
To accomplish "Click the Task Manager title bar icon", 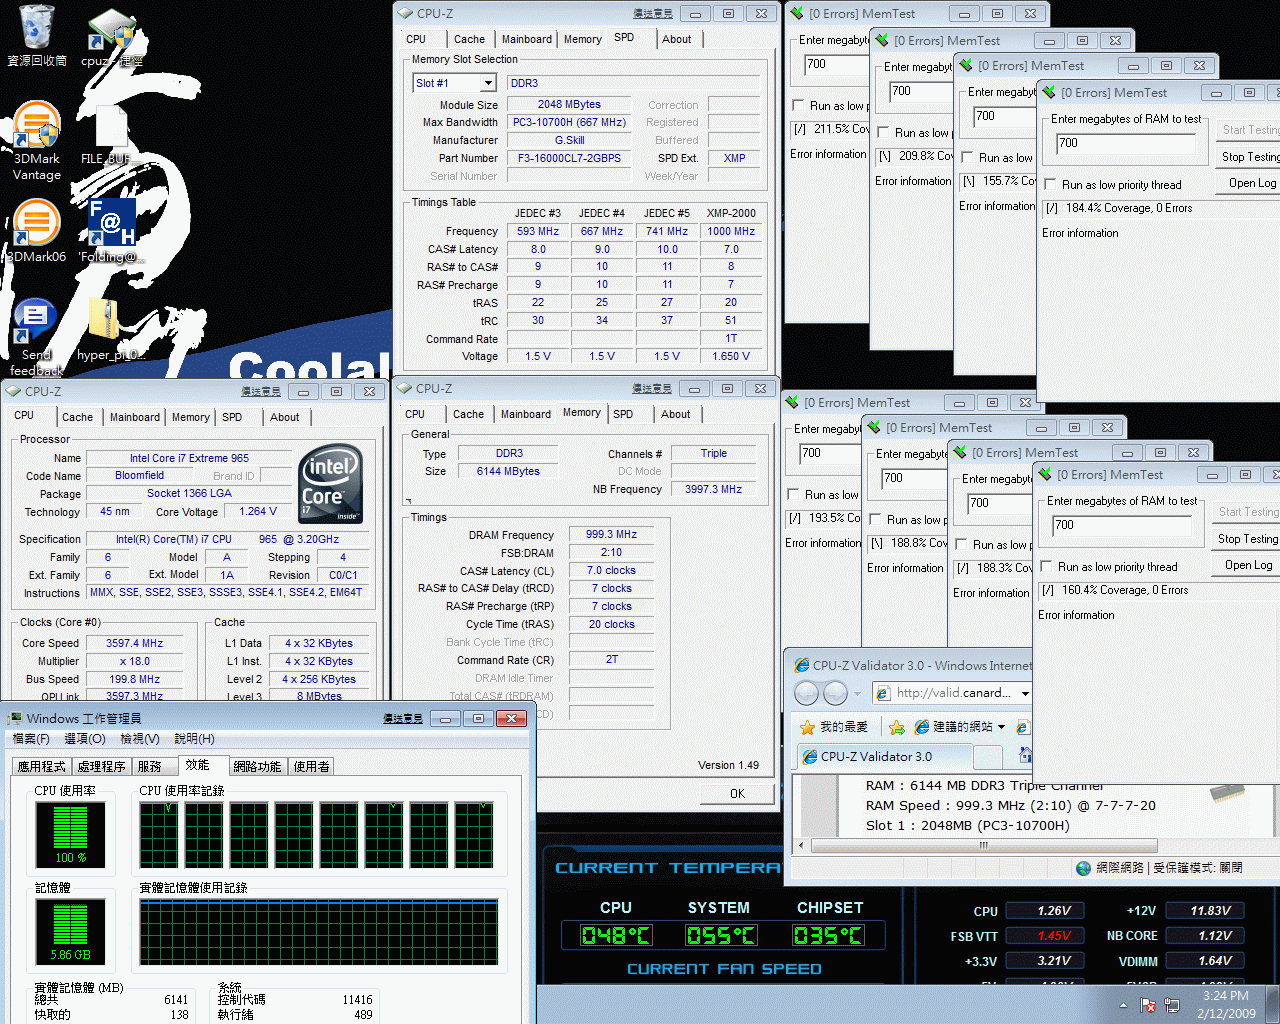I will pos(15,718).
